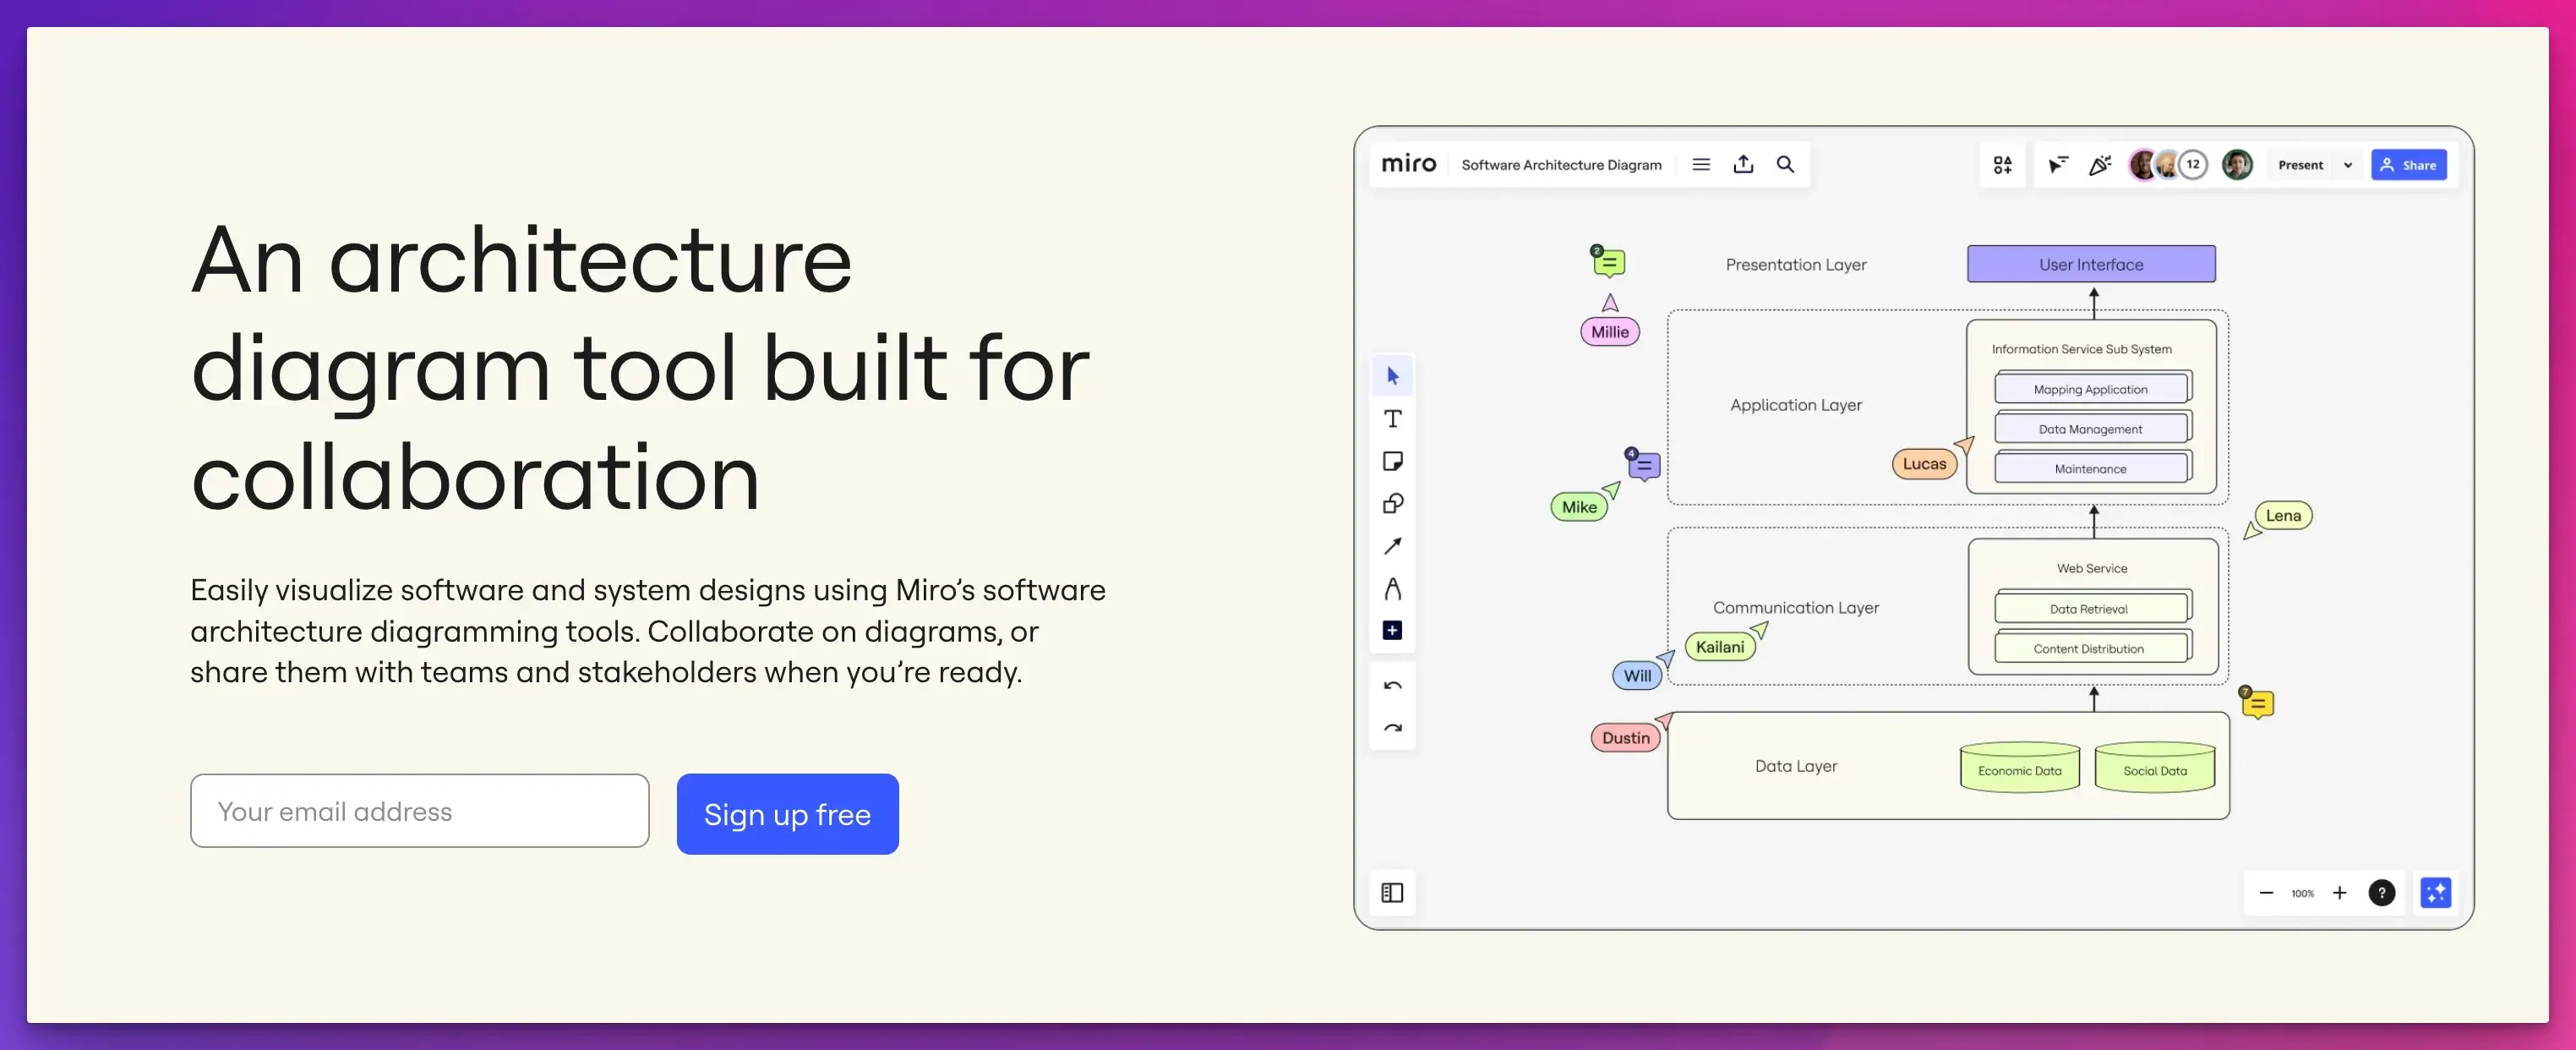Click the upload/export board icon
The image size is (2576, 1050).
1743,164
